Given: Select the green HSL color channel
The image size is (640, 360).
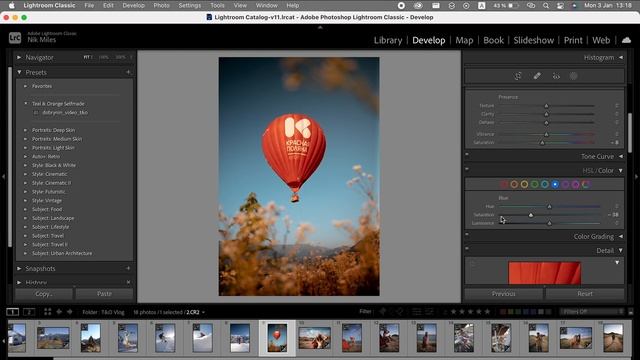Looking at the screenshot, I should tap(535, 184).
